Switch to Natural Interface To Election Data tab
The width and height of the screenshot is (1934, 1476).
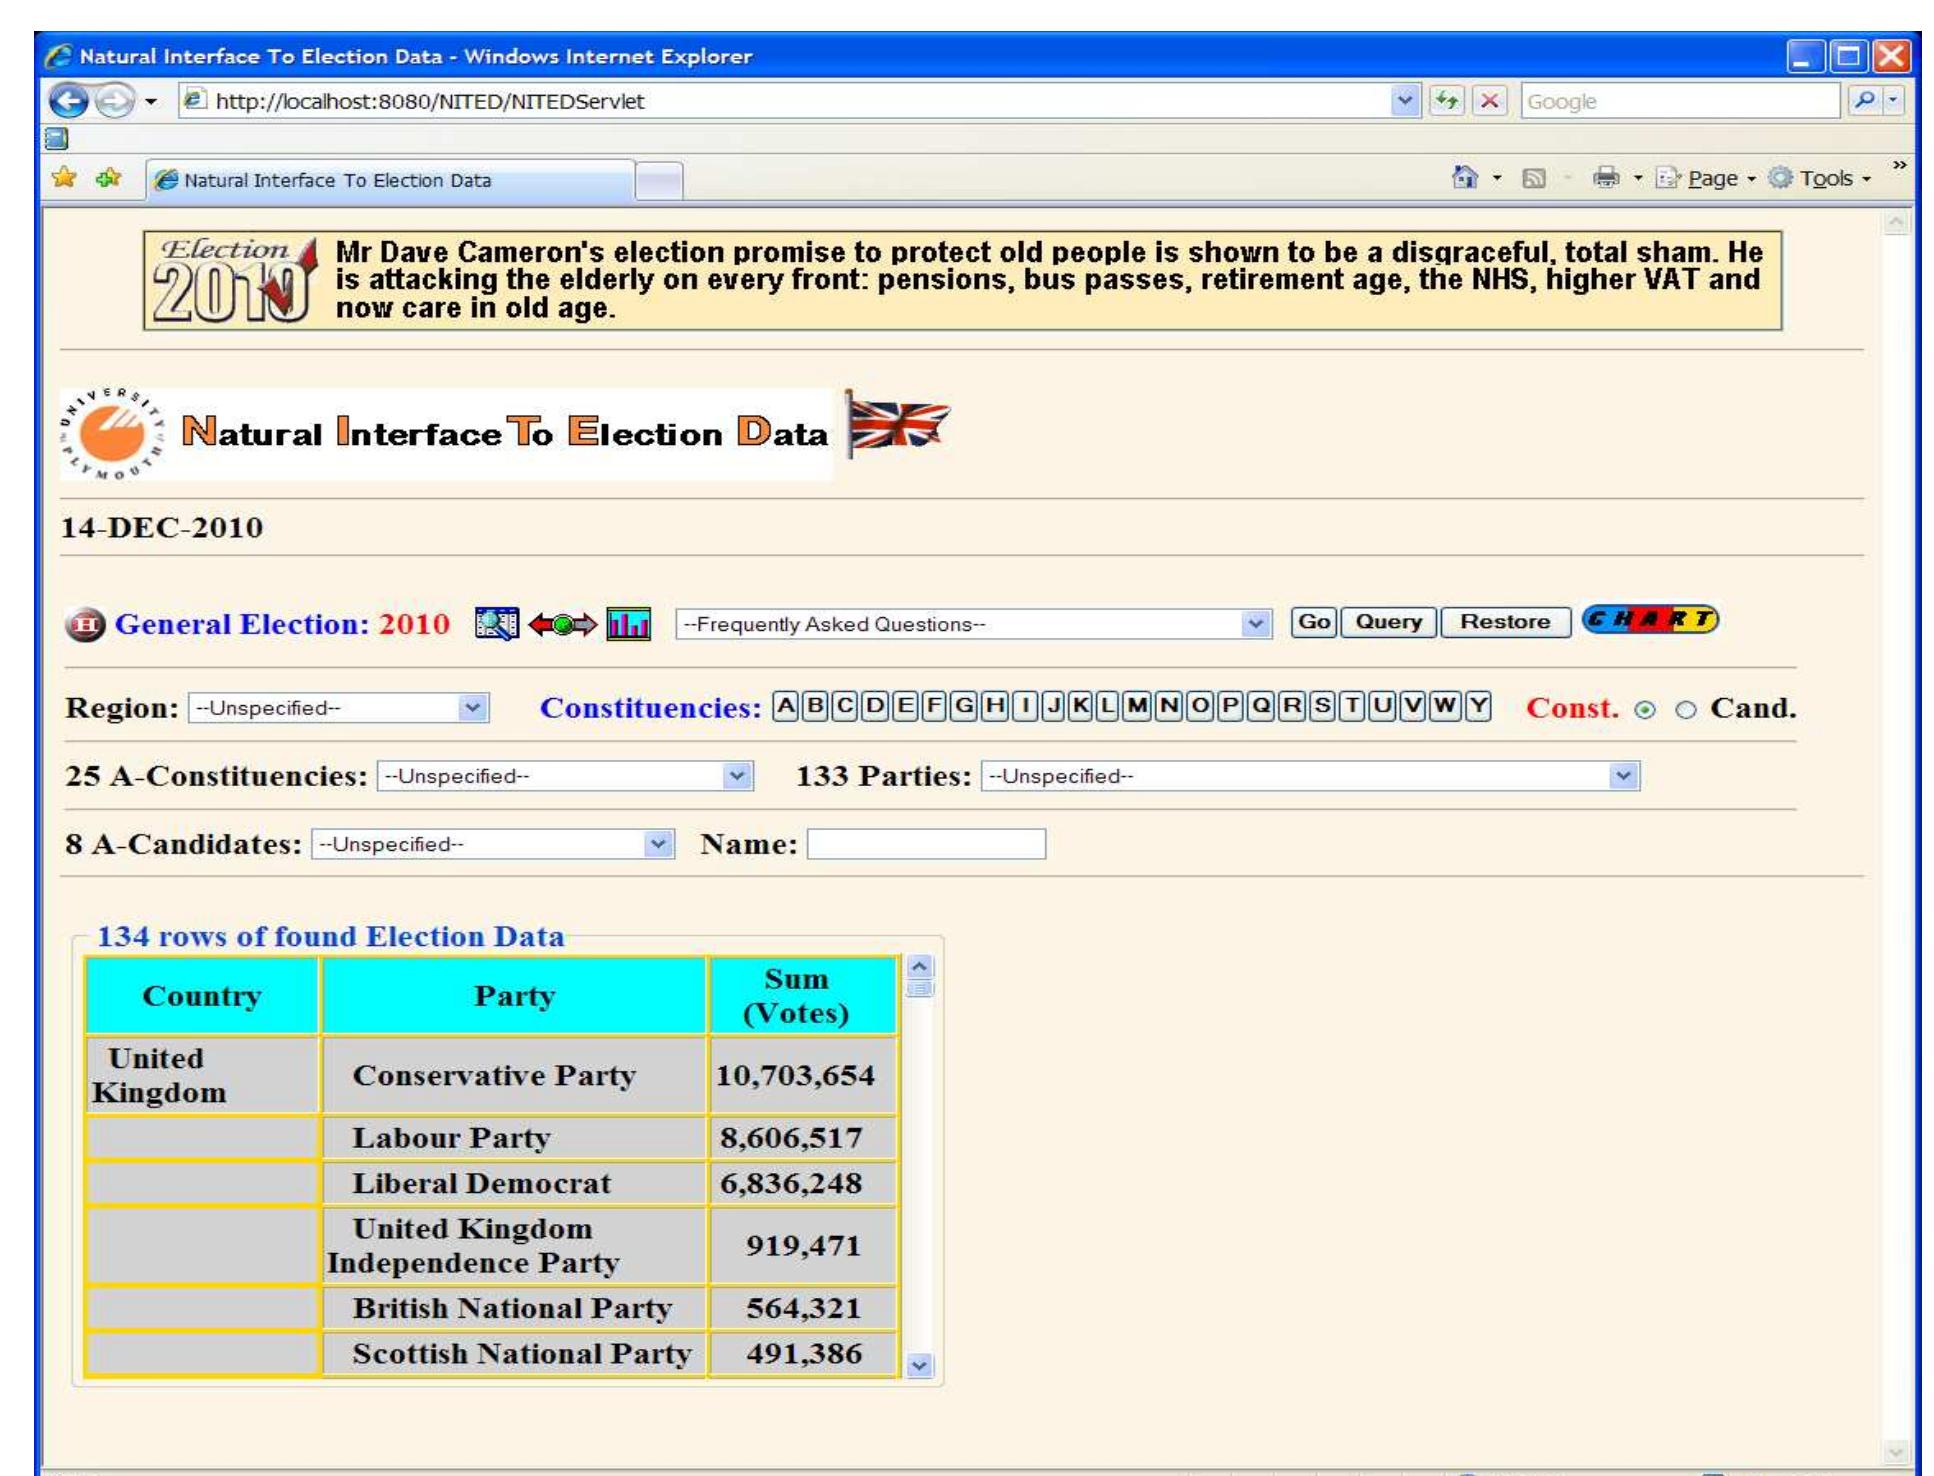point(390,180)
